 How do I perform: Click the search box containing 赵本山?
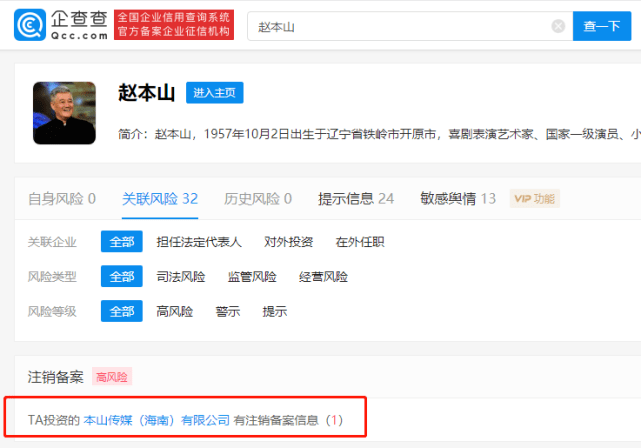(400, 26)
